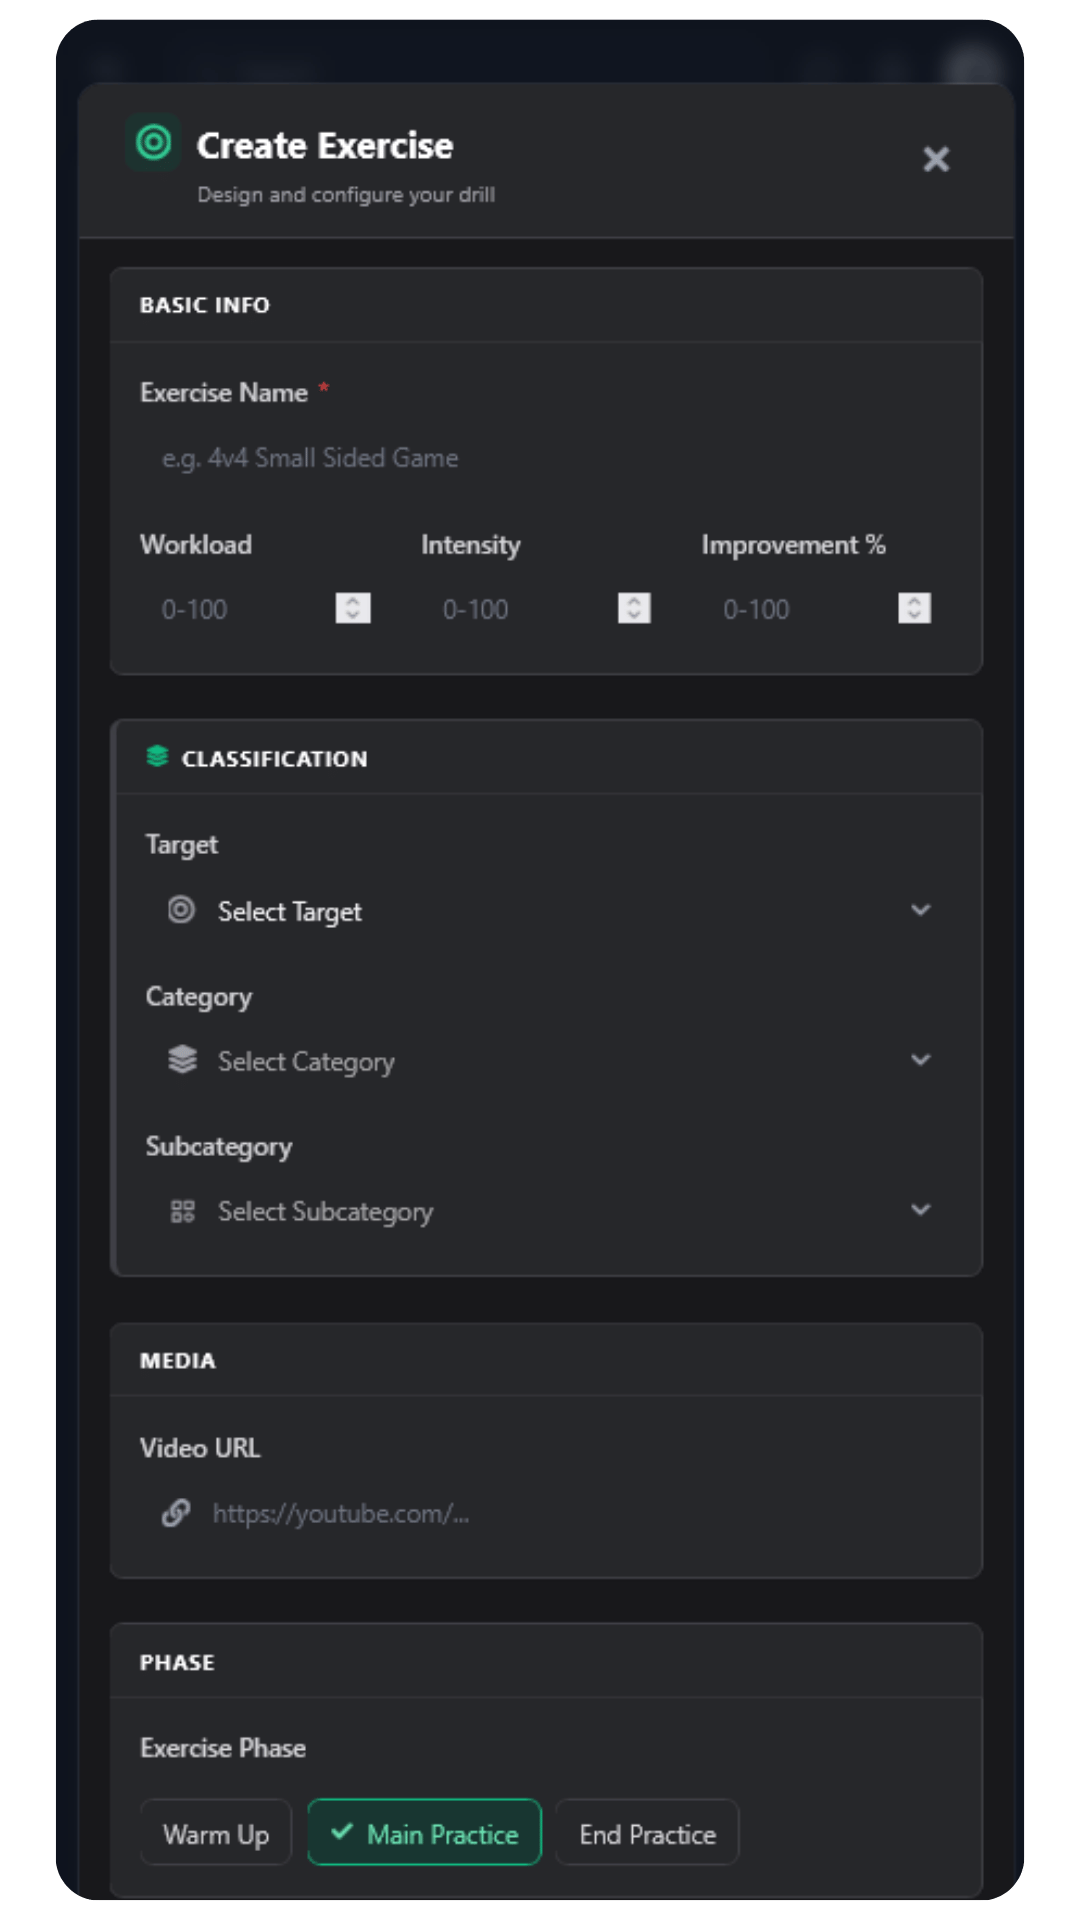
Task: Increment the Workload value using its stepper
Action: (354, 602)
